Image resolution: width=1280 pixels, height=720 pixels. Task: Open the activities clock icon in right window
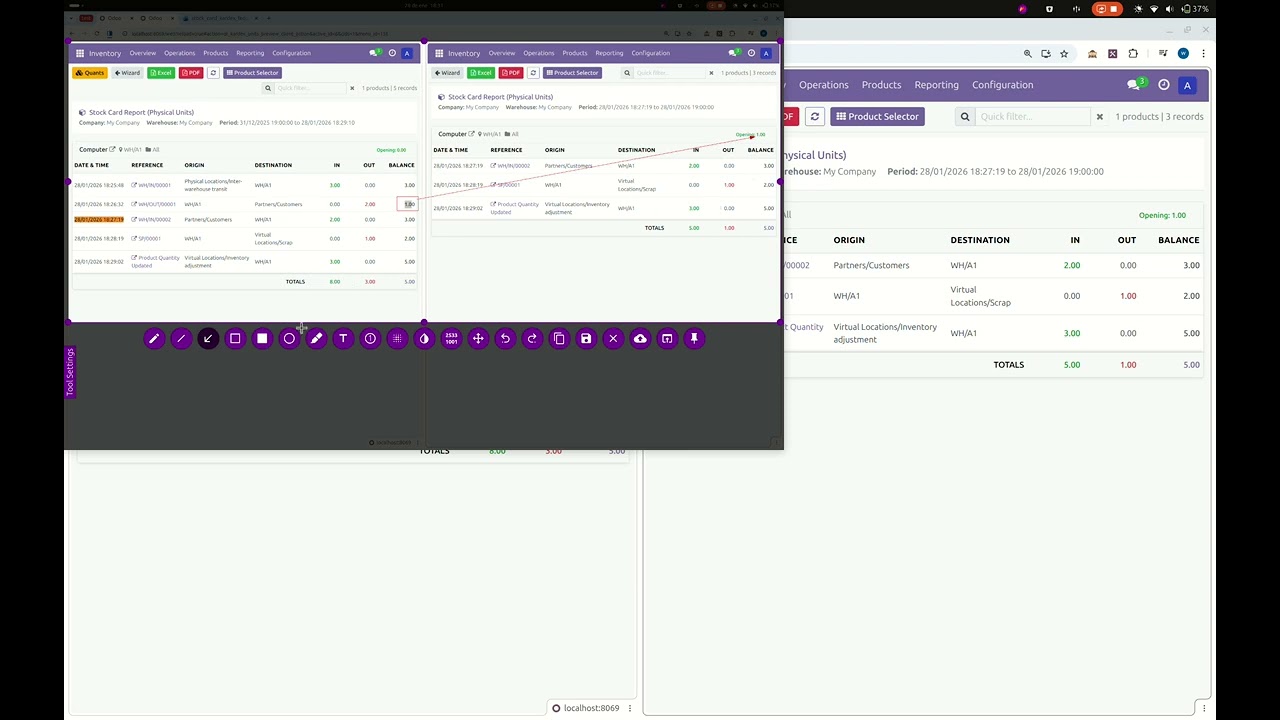[x=1164, y=85]
